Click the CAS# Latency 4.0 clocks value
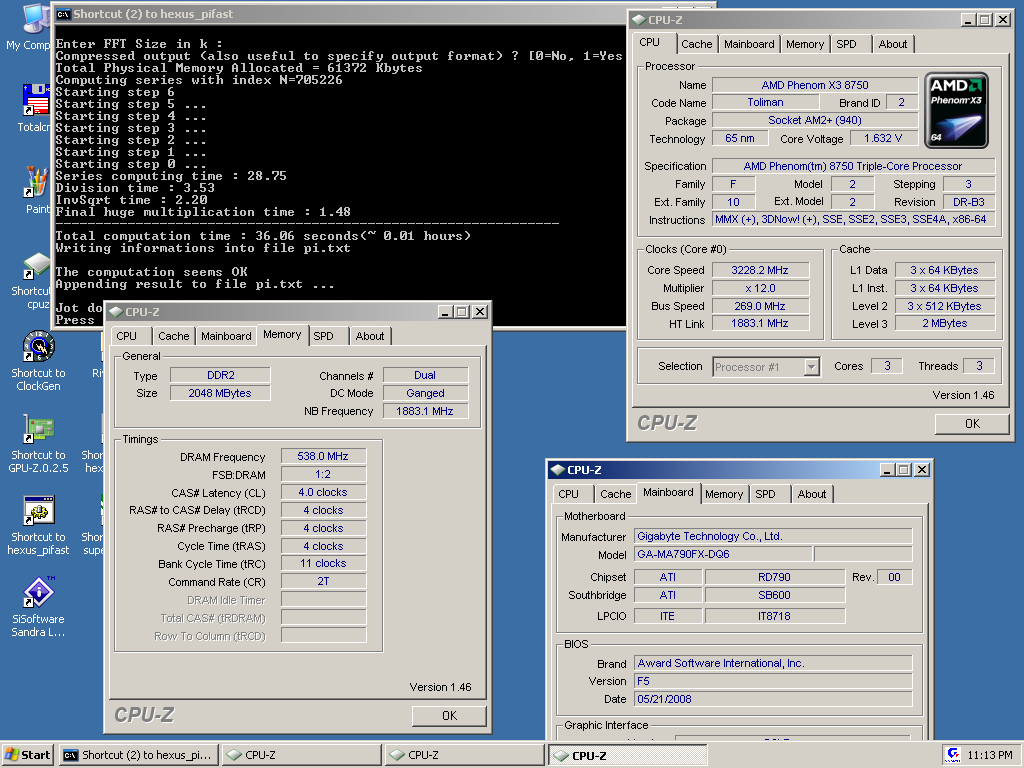 click(323, 492)
